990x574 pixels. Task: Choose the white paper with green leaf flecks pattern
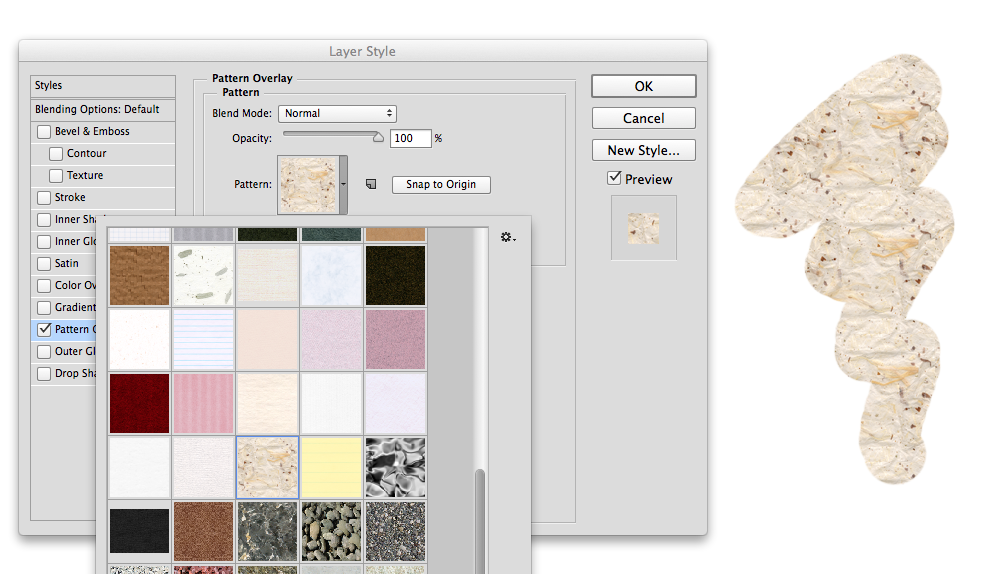coord(203,276)
